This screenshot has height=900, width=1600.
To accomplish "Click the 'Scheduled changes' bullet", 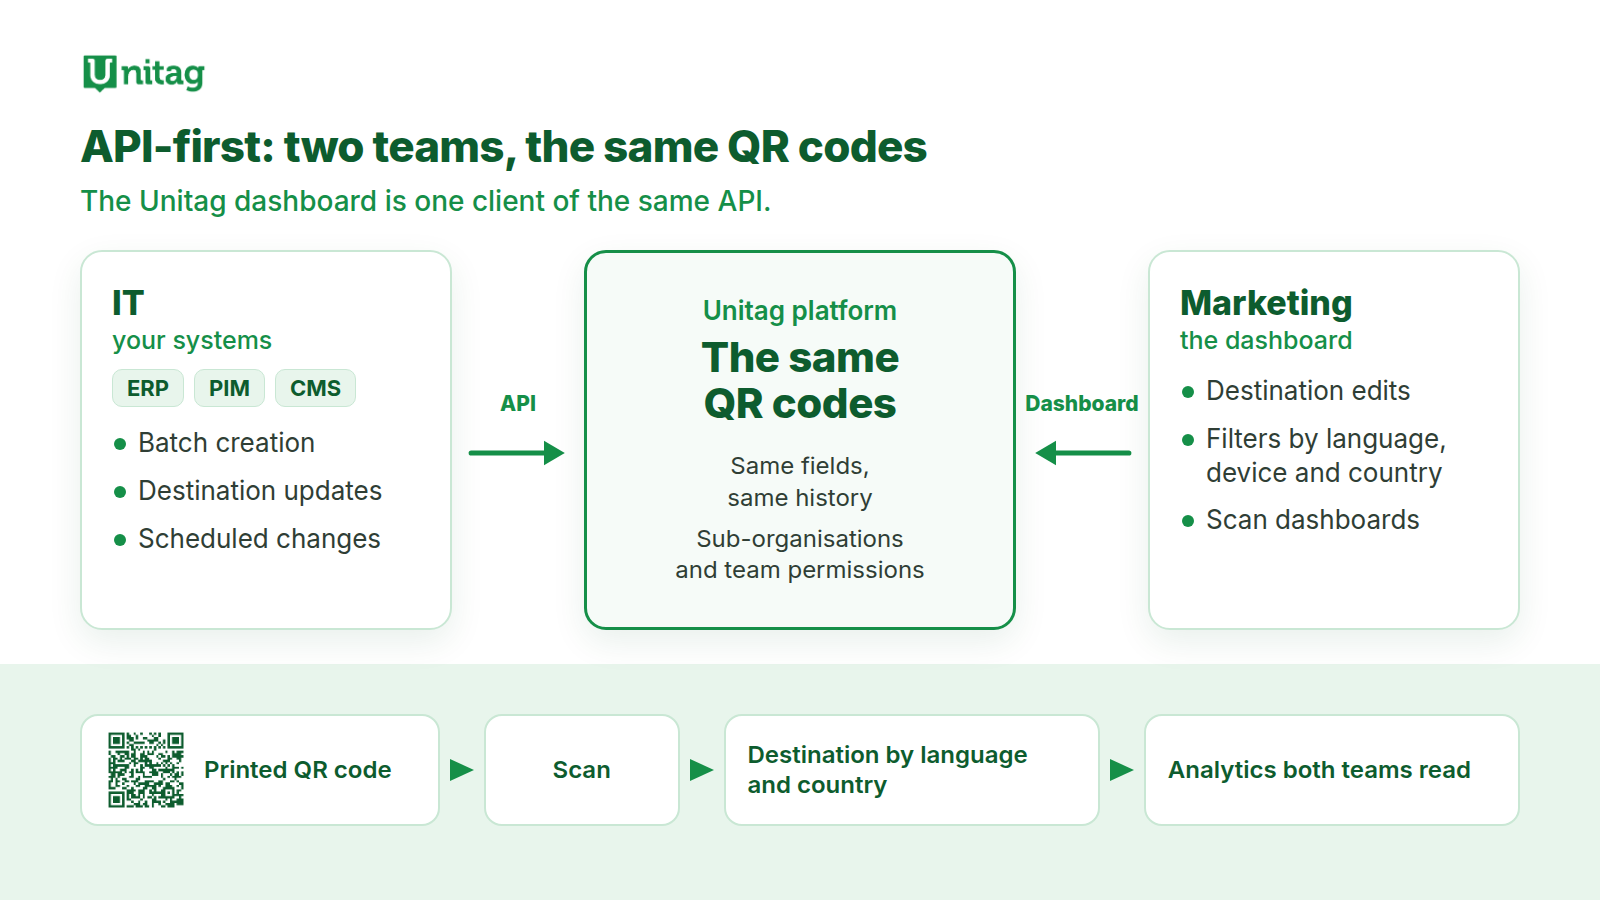I will tap(259, 539).
